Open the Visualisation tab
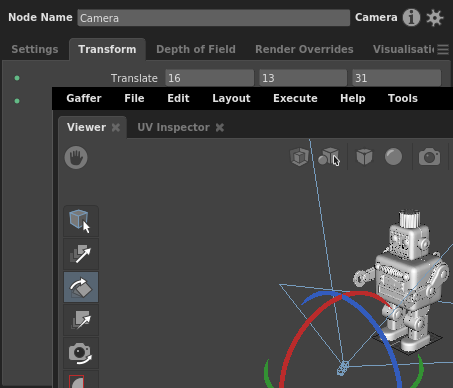Viewport: 453px width, 388px height. coord(404,49)
